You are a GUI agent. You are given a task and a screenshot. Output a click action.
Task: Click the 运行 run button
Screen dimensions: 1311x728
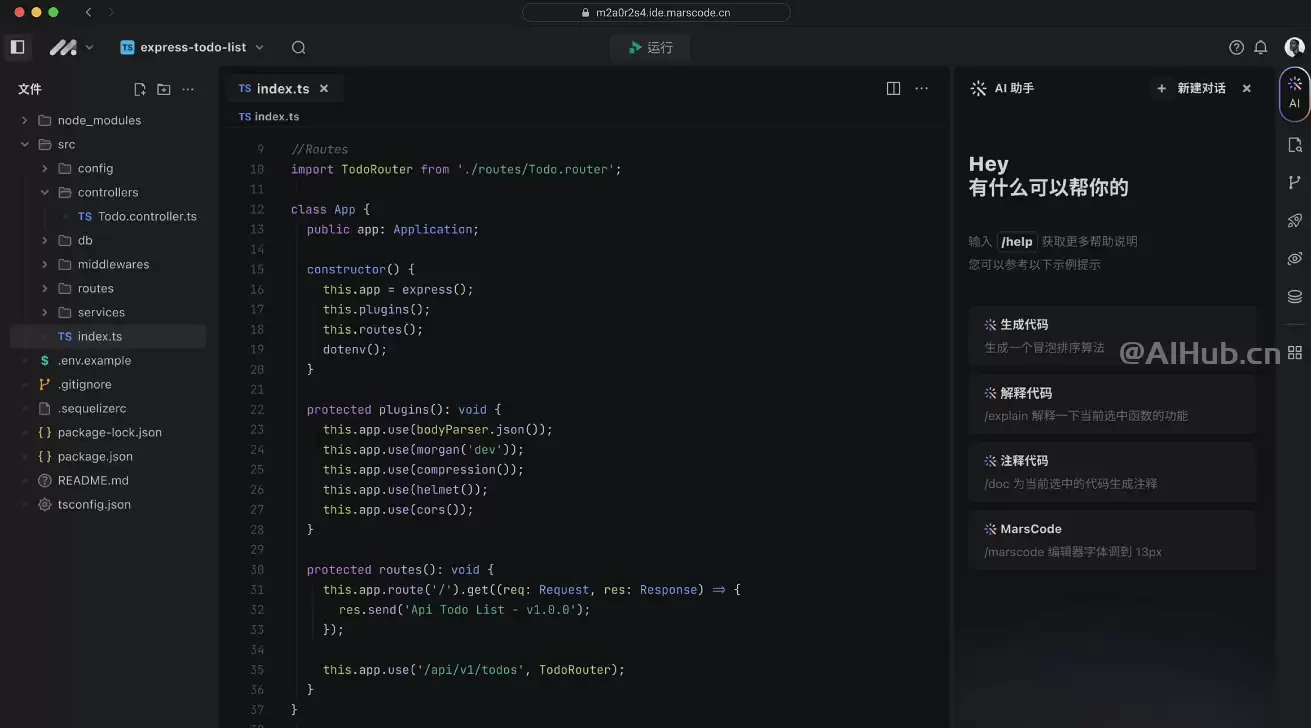[x=650, y=47]
